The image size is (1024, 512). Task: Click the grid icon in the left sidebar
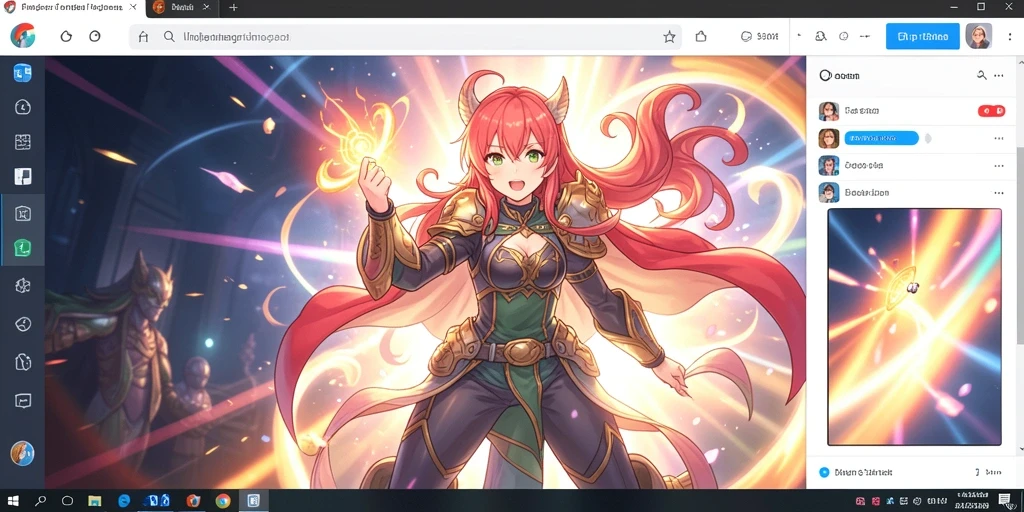[23, 142]
